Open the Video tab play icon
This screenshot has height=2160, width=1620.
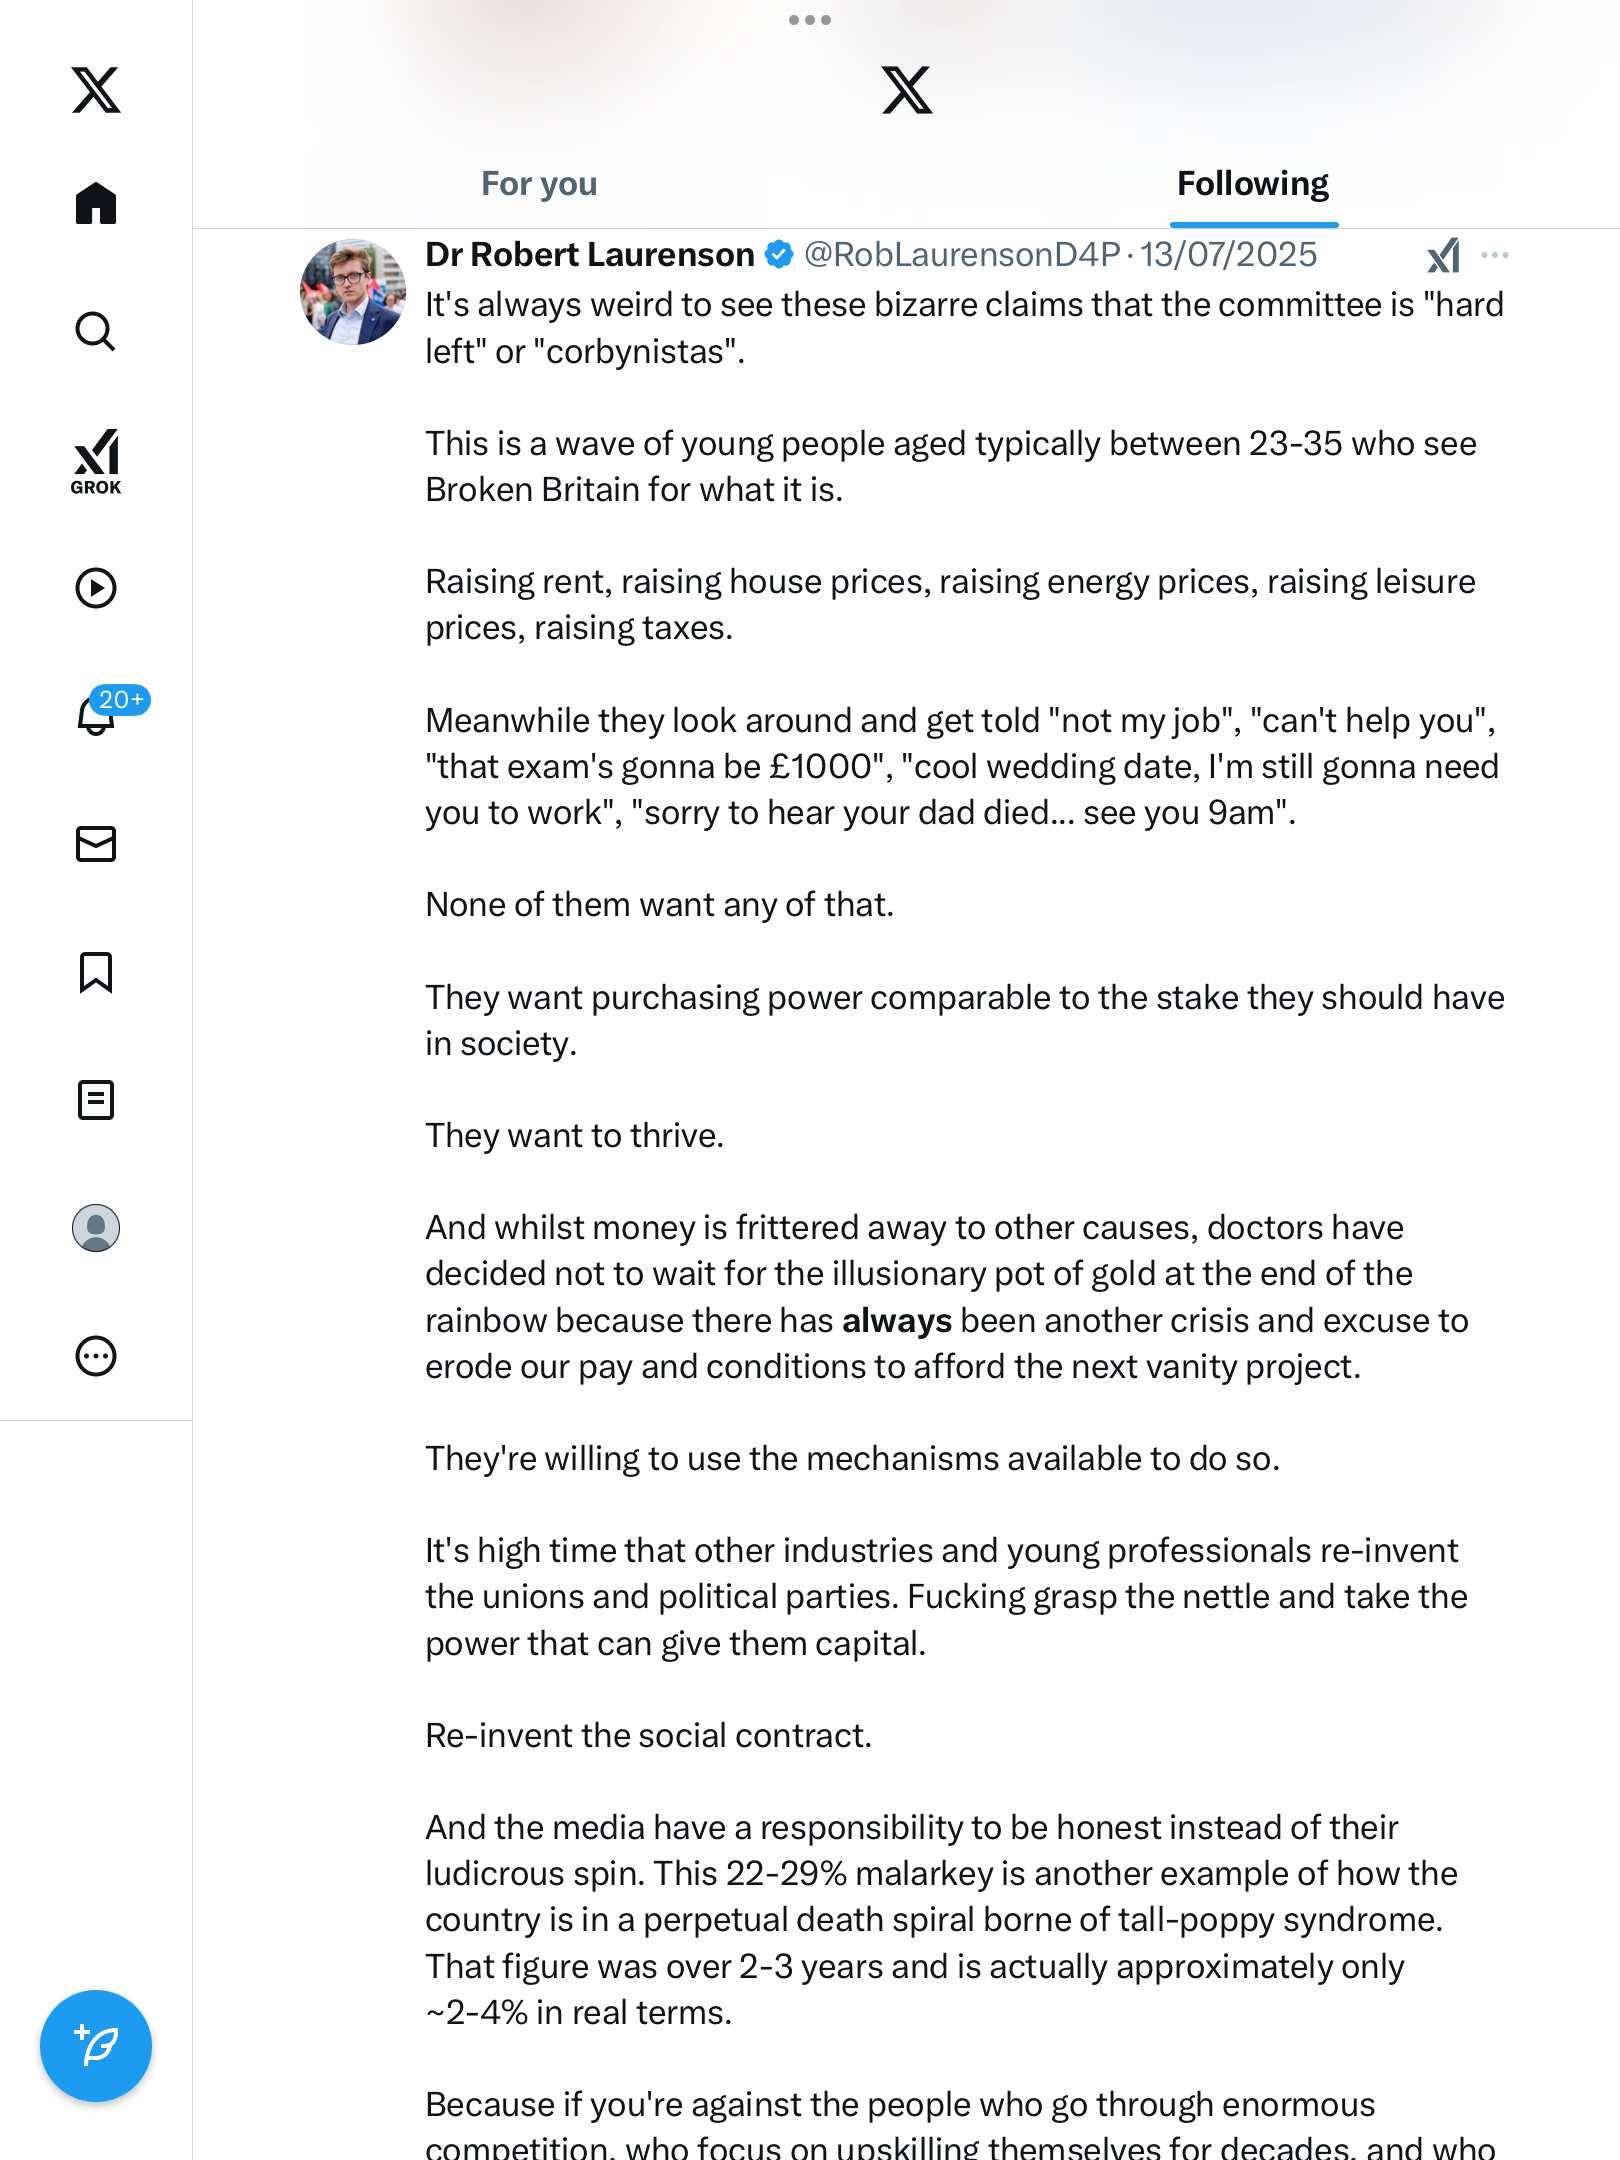[96, 588]
